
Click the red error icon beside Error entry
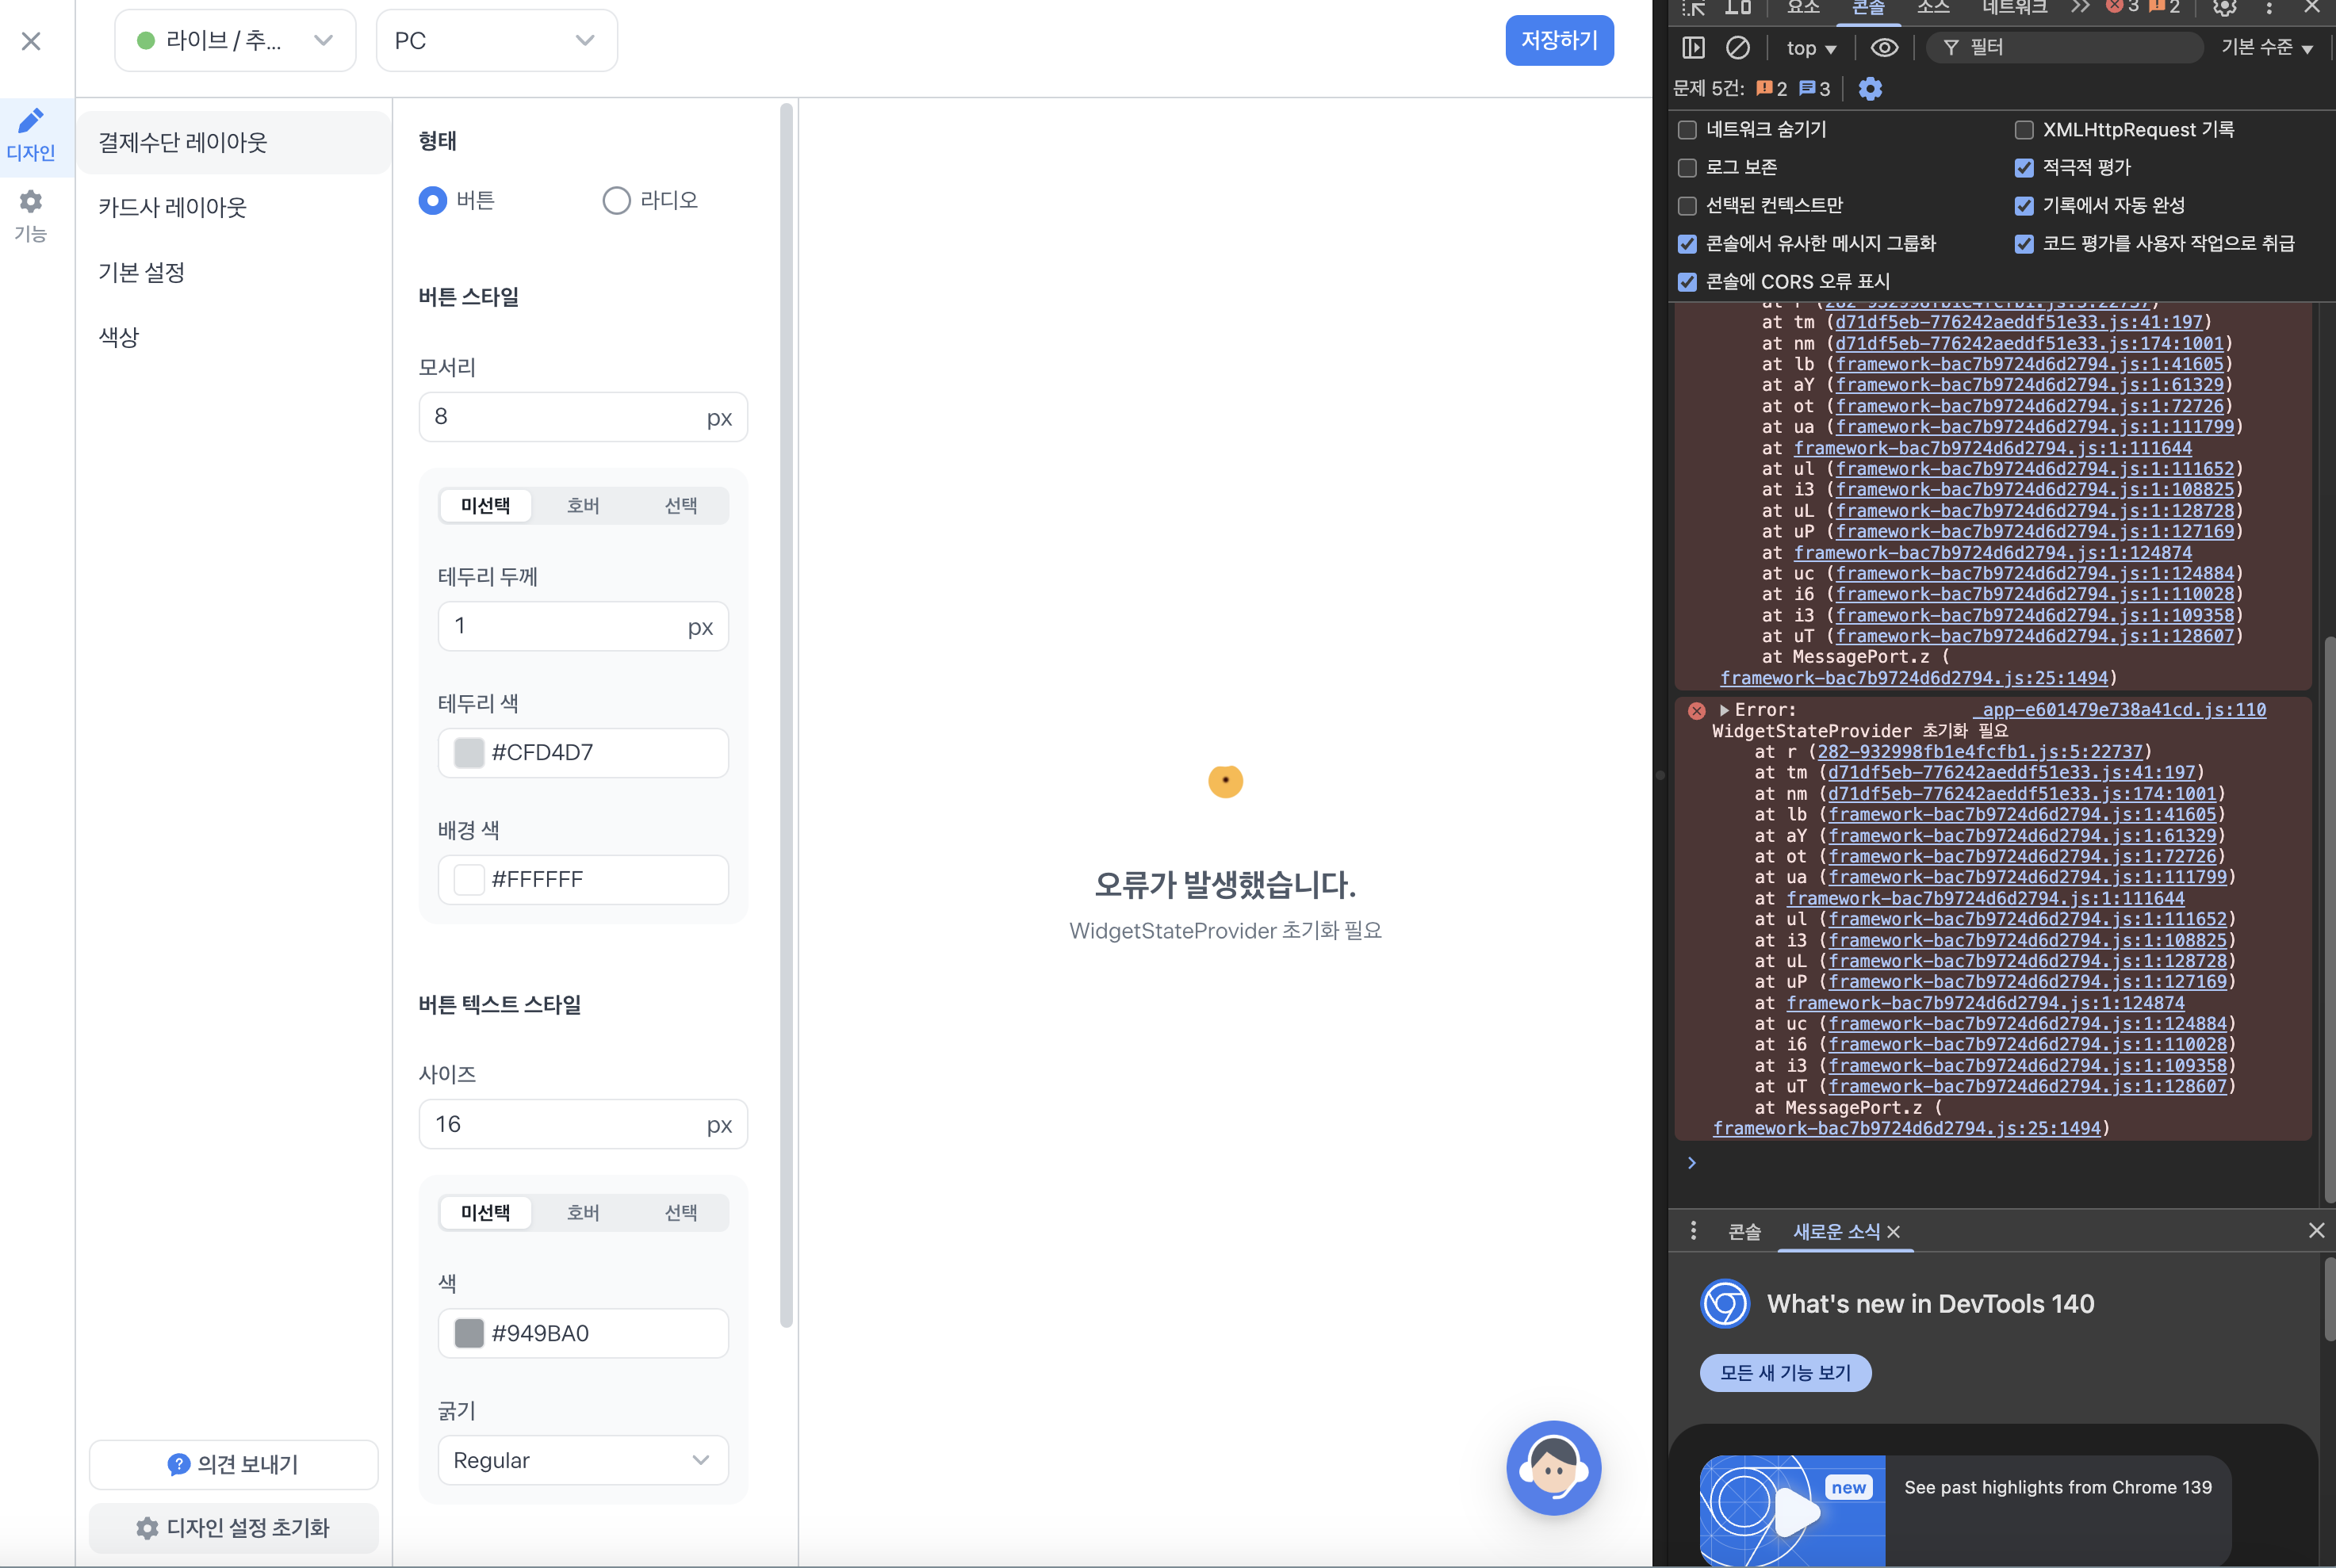point(1697,710)
